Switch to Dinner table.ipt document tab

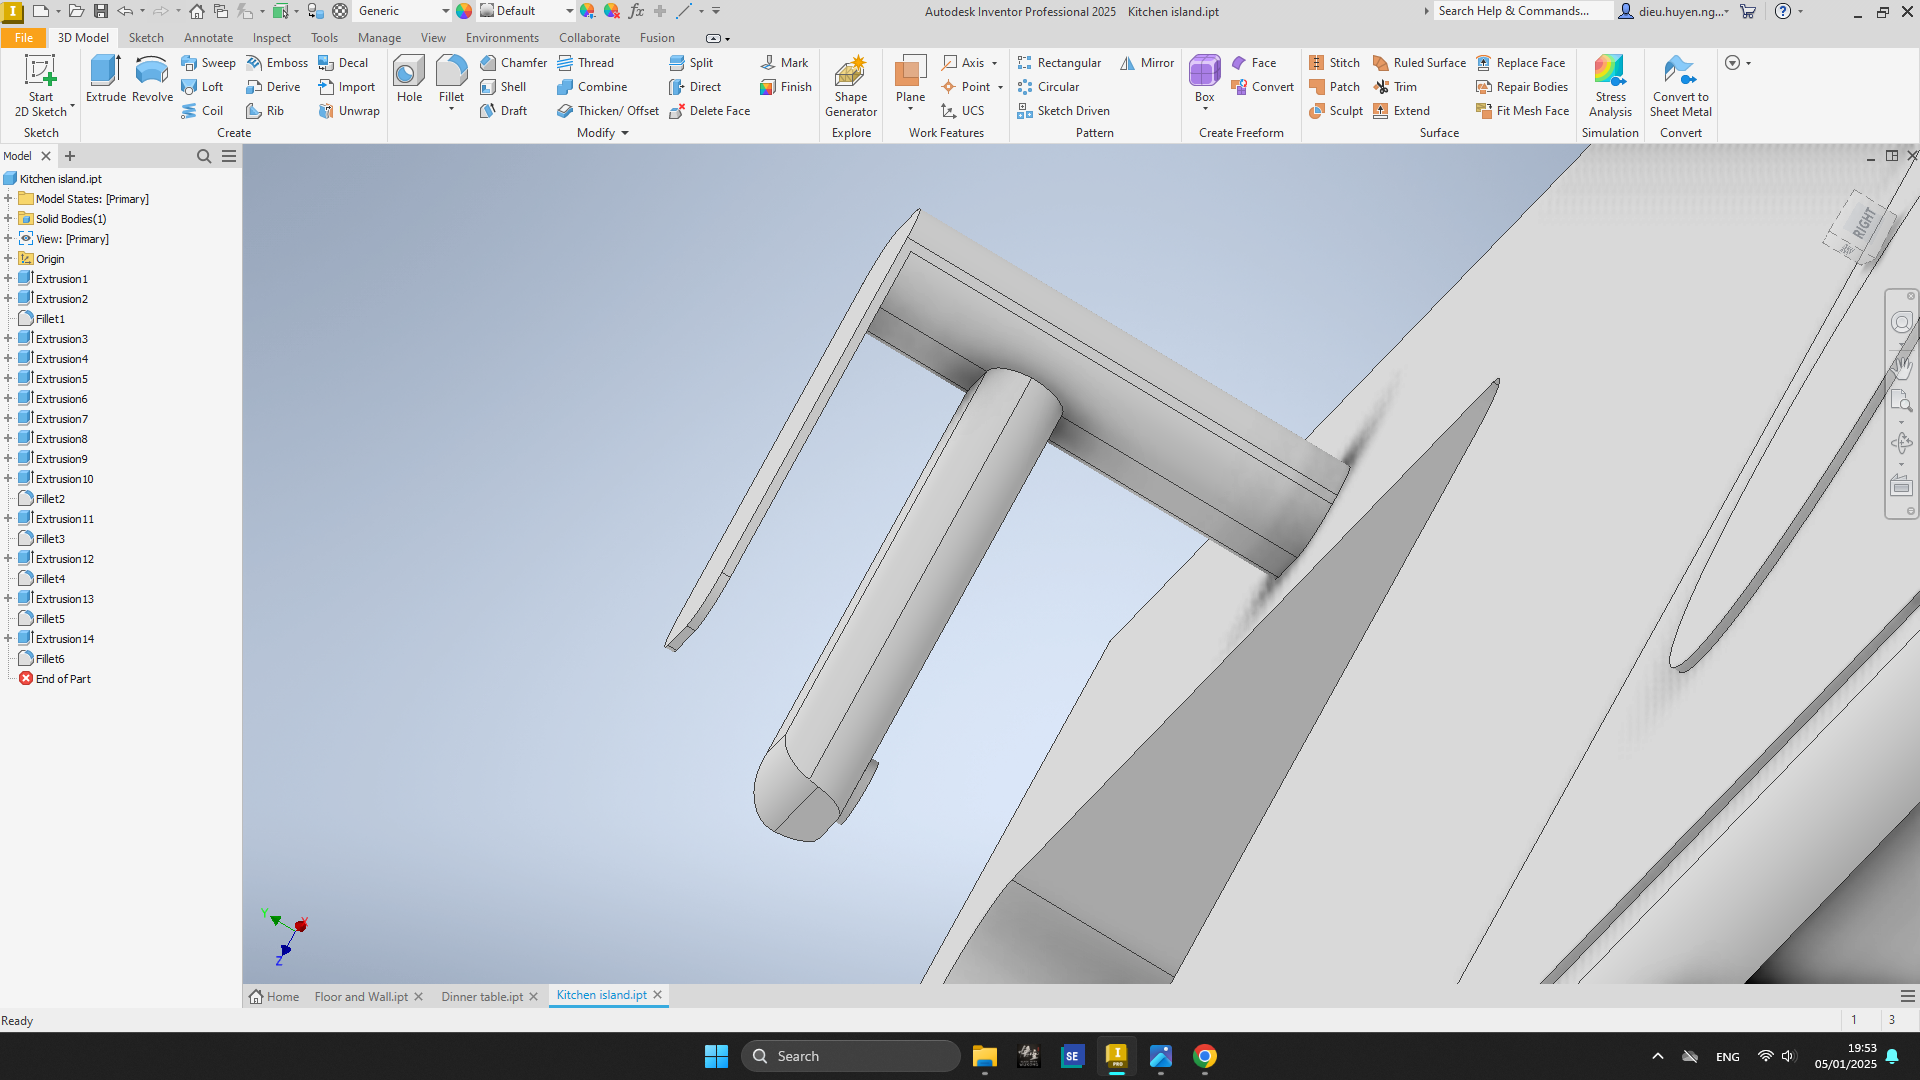point(482,997)
